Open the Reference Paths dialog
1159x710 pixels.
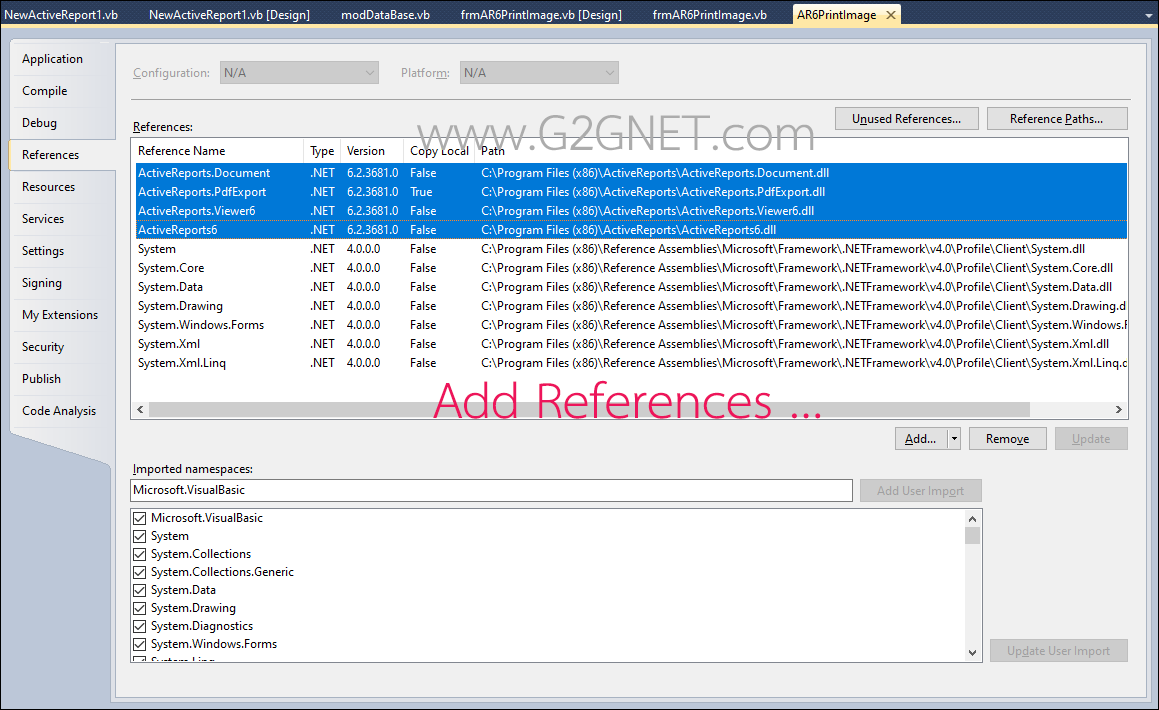(1056, 119)
